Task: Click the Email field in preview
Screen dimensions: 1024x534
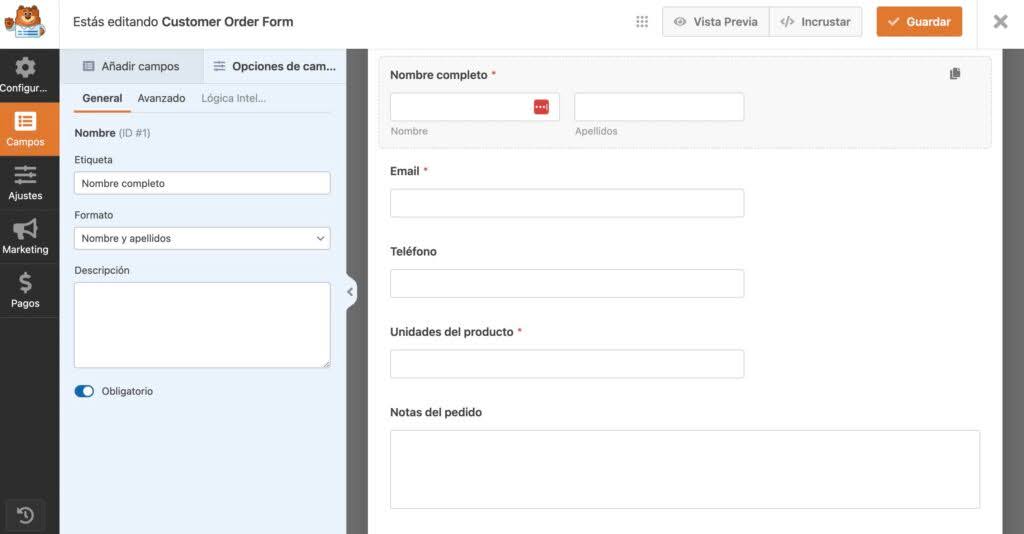Action: [567, 203]
